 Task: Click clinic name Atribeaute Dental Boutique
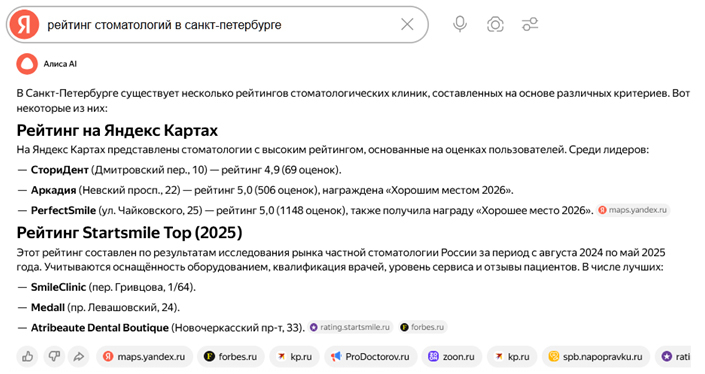[100, 328]
